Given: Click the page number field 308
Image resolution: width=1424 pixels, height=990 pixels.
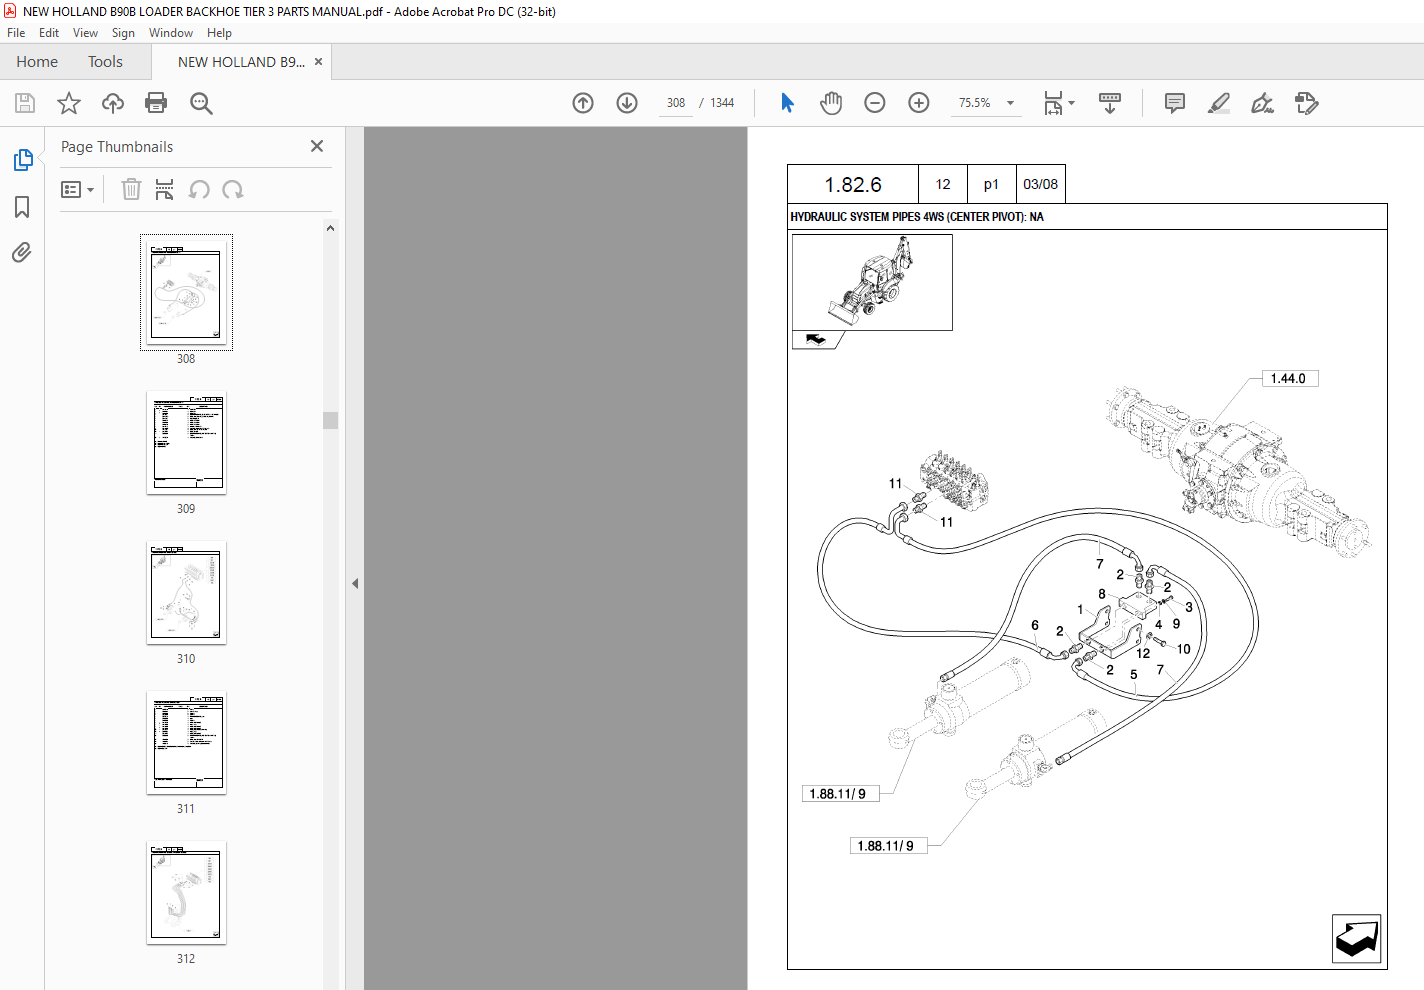Looking at the screenshot, I should [x=676, y=103].
